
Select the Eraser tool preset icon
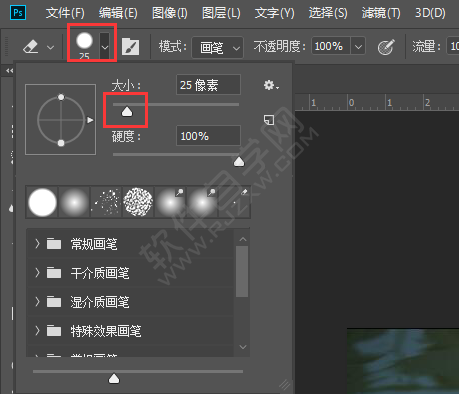coord(31,47)
